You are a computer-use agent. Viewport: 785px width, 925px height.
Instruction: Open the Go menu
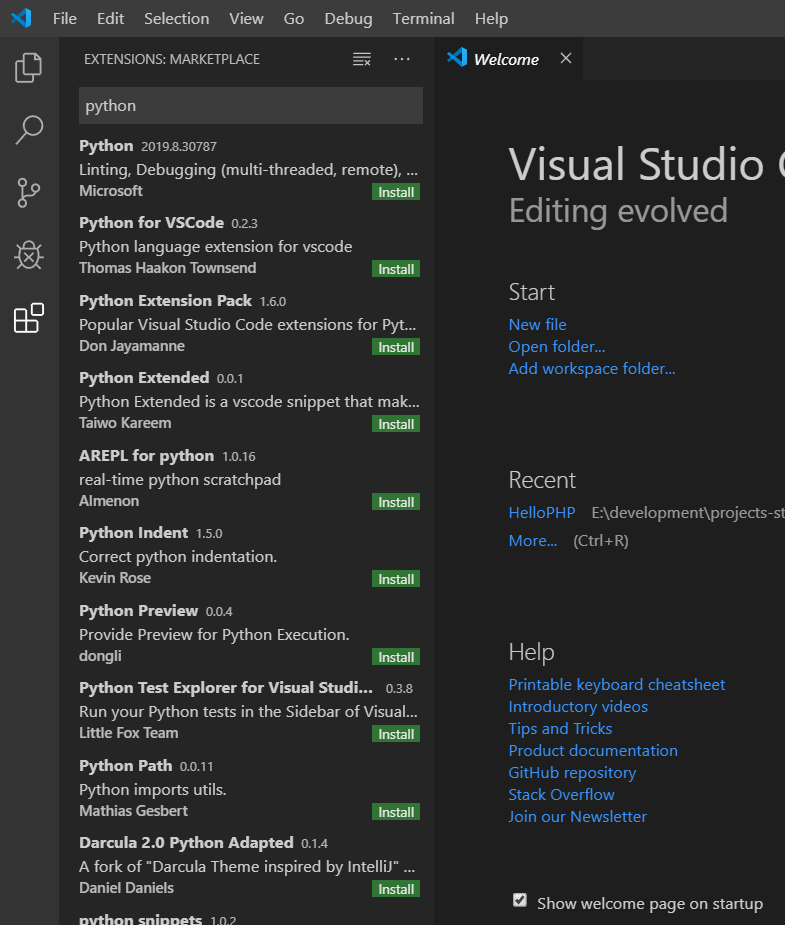click(x=294, y=19)
